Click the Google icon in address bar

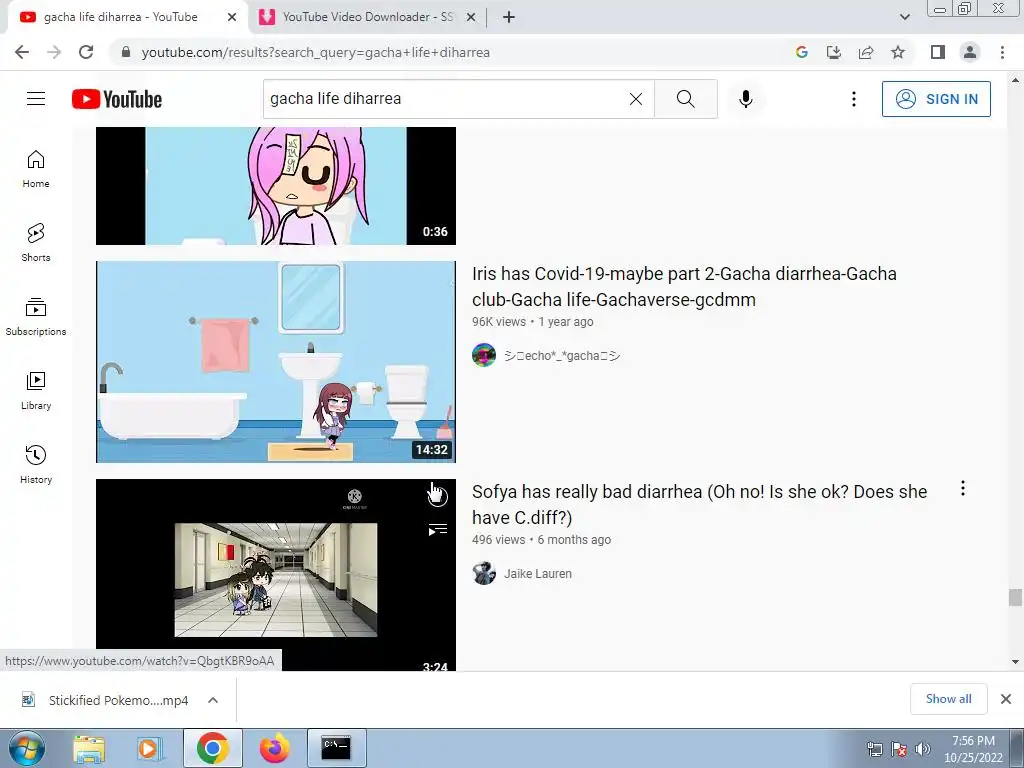coord(801,52)
